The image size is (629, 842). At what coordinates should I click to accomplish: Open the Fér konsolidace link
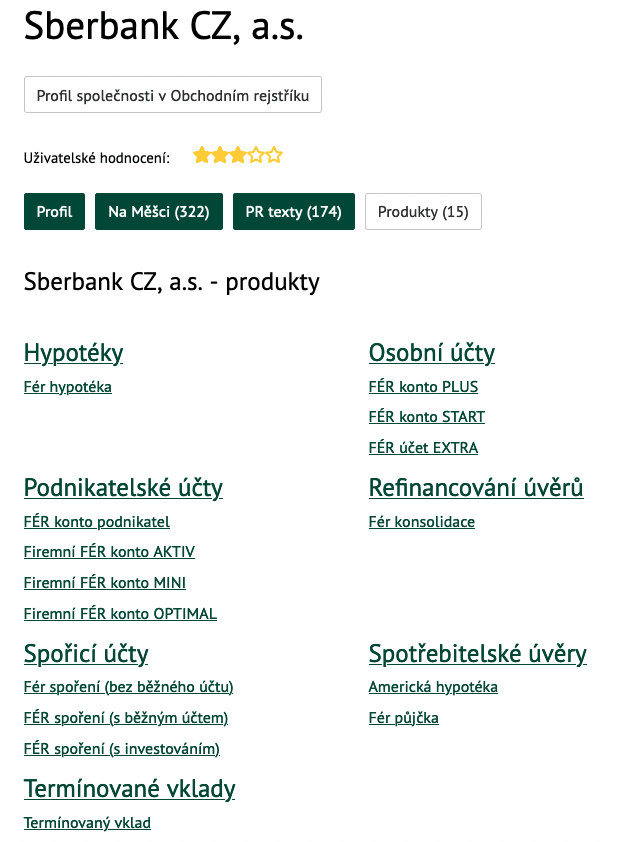(x=422, y=521)
